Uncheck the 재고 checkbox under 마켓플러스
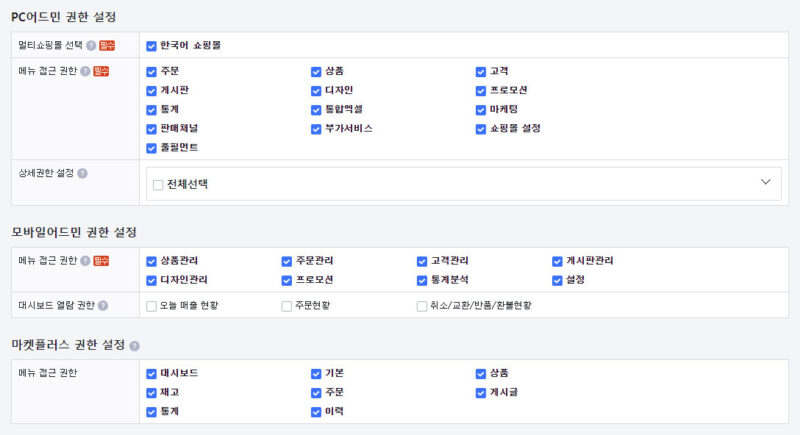Viewport: 800px width, 435px height. [x=151, y=392]
